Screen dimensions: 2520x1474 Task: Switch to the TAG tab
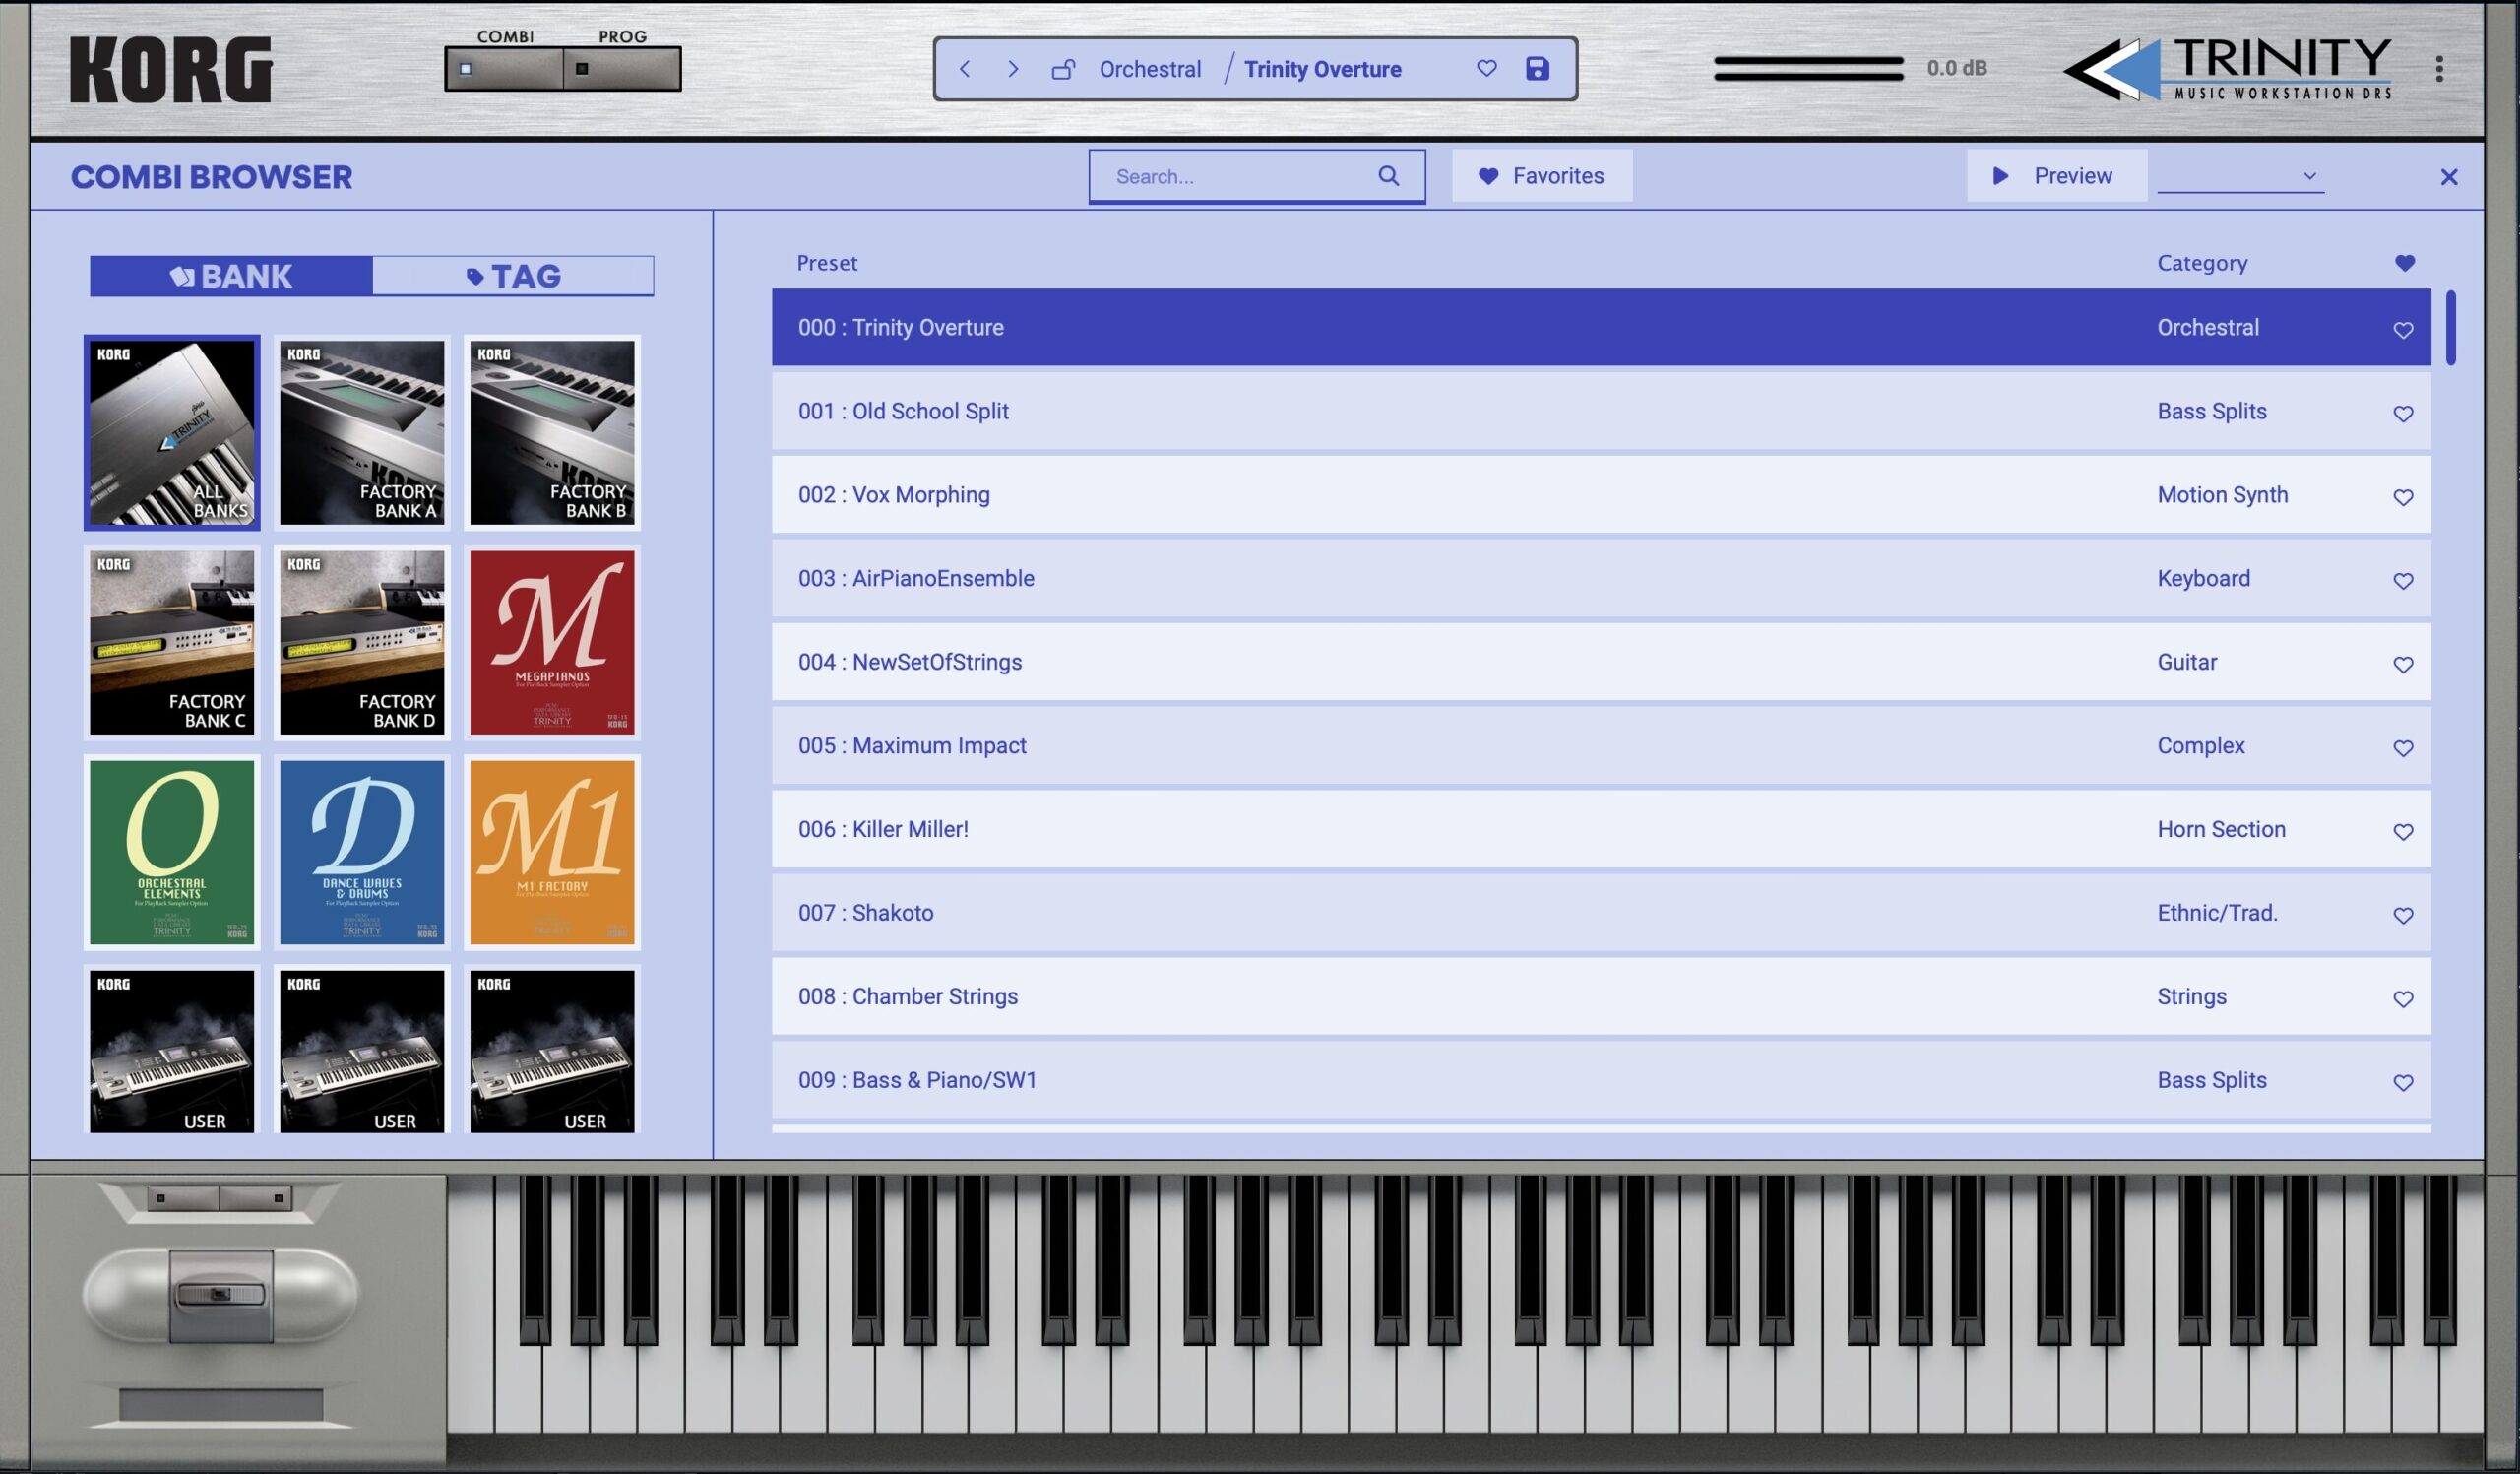point(513,276)
